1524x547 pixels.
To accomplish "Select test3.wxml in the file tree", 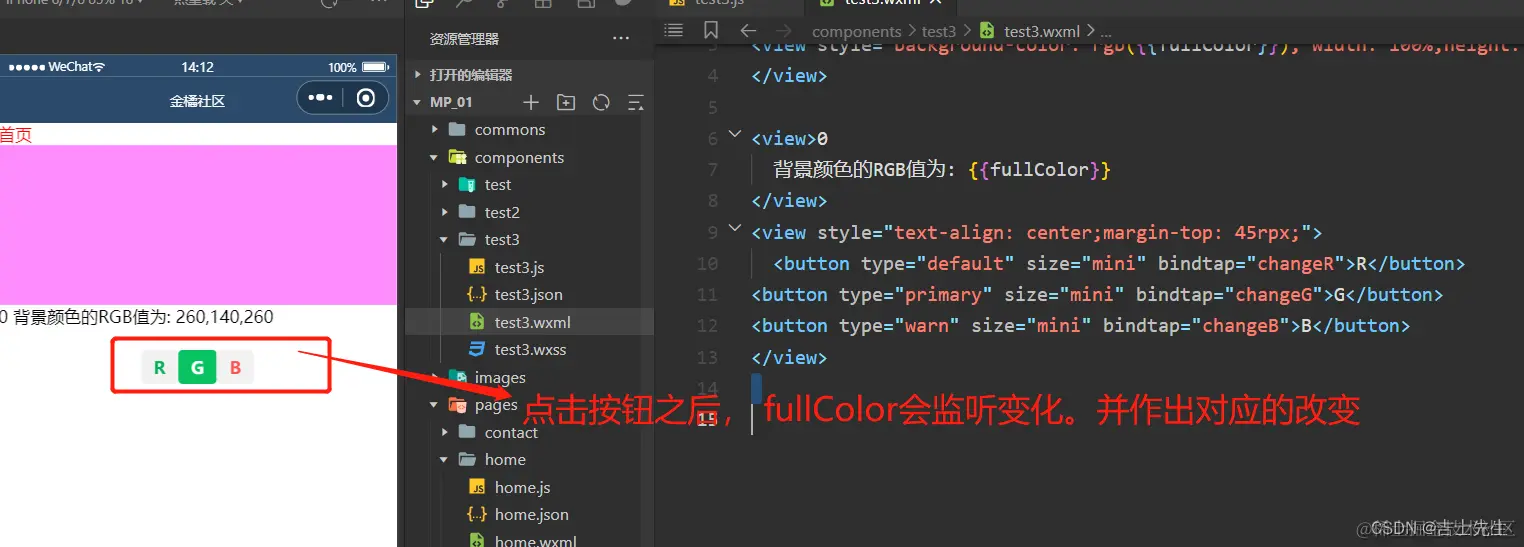I will click(x=533, y=322).
